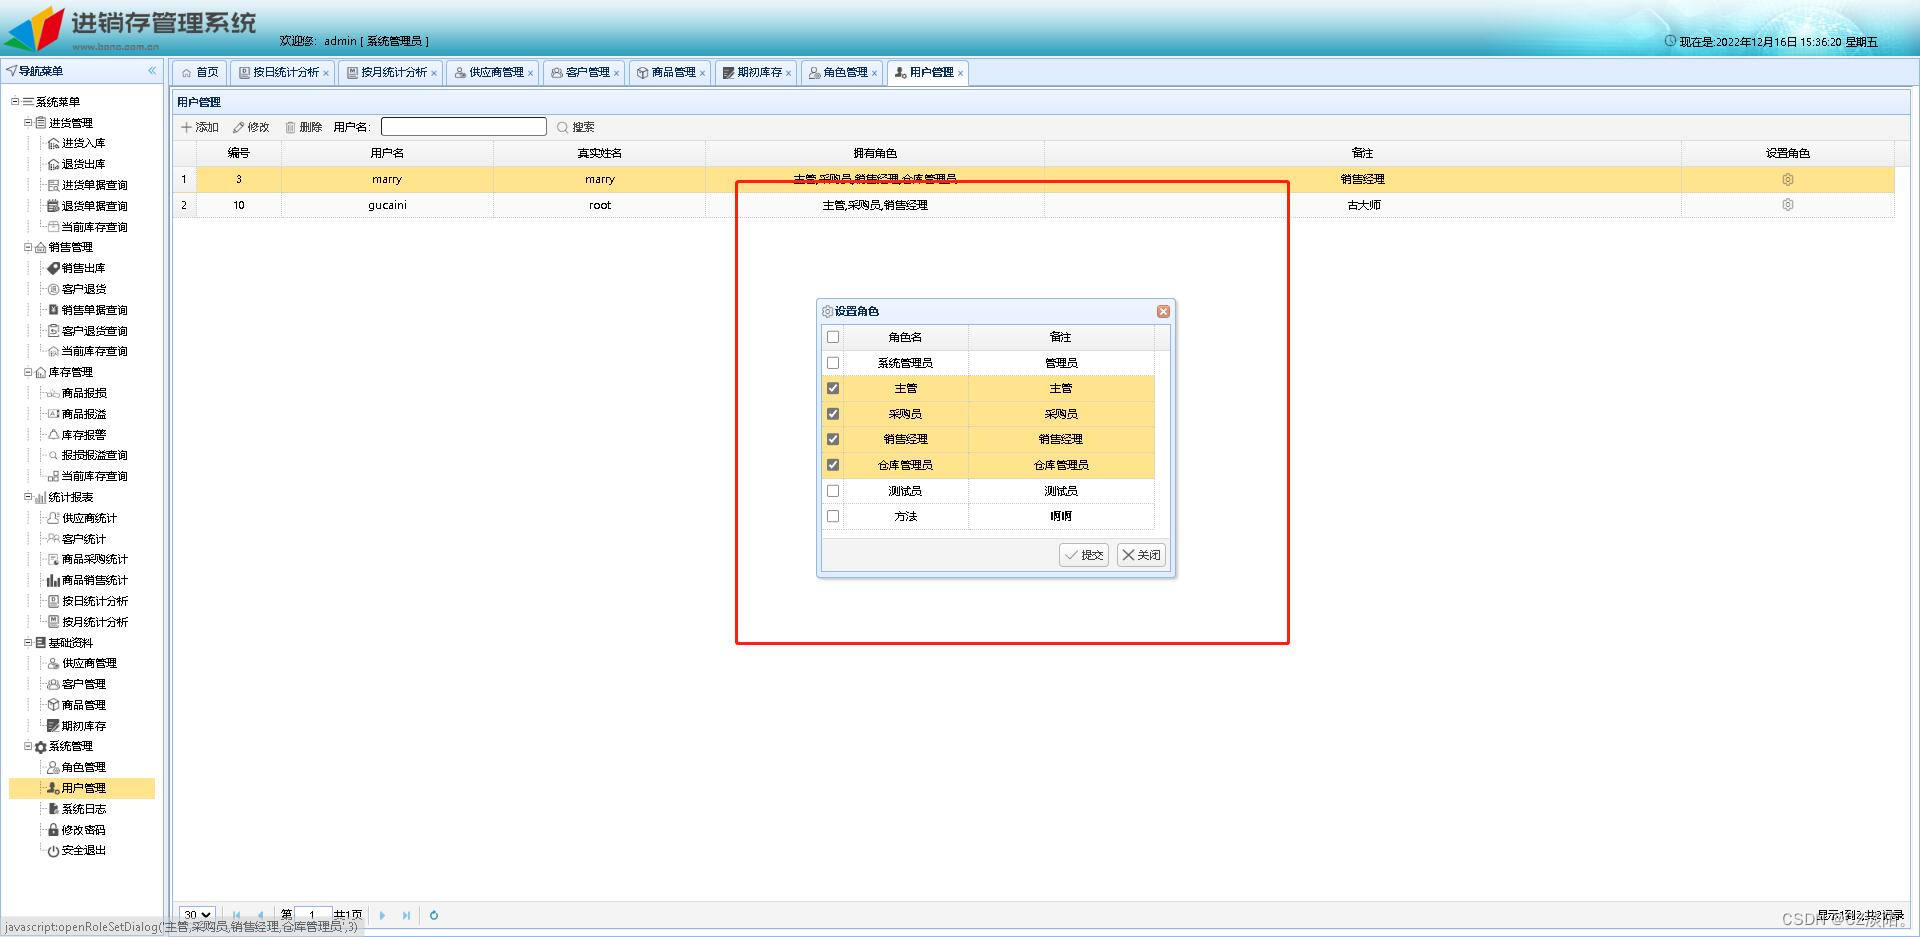The height and width of the screenshot is (937, 1920).
Task: Check the 测试员 role checkbox
Action: (x=833, y=491)
